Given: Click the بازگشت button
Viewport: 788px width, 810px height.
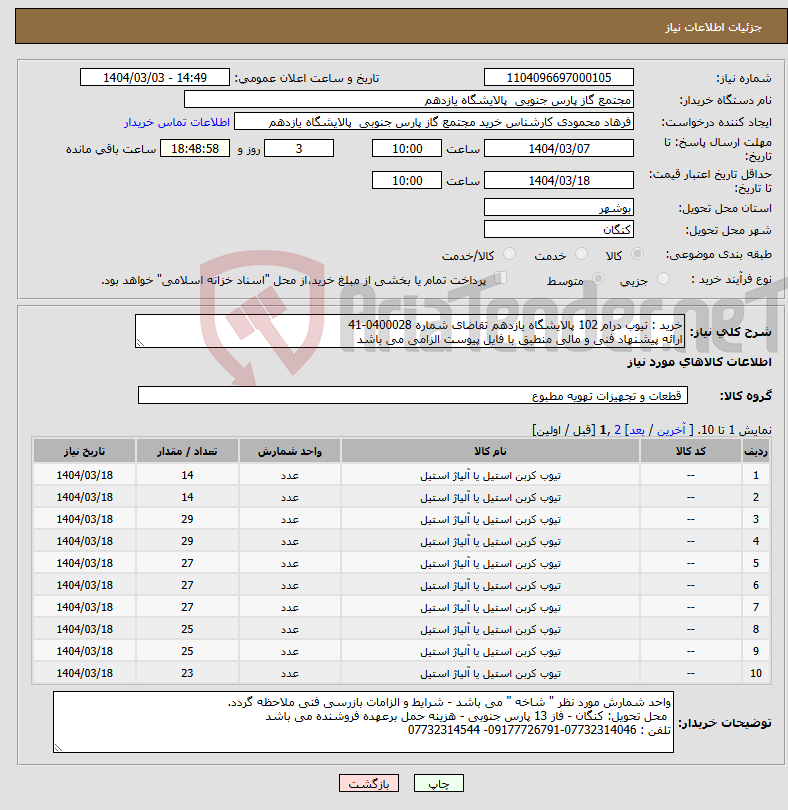Looking at the screenshot, I should tap(369, 783).
